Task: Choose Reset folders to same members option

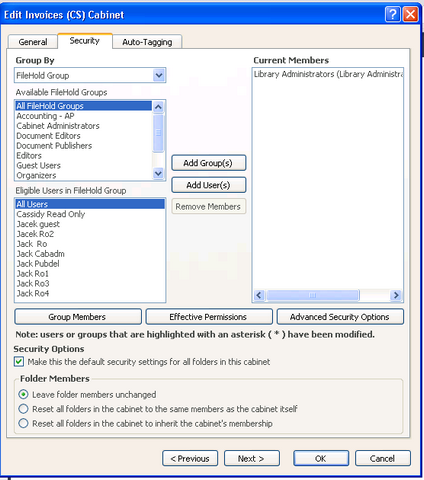Action: [23, 409]
